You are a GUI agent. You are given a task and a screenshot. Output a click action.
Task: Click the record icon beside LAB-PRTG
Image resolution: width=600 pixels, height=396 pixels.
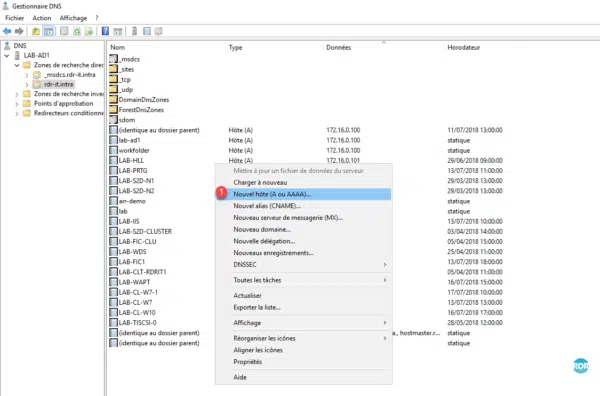click(x=113, y=171)
